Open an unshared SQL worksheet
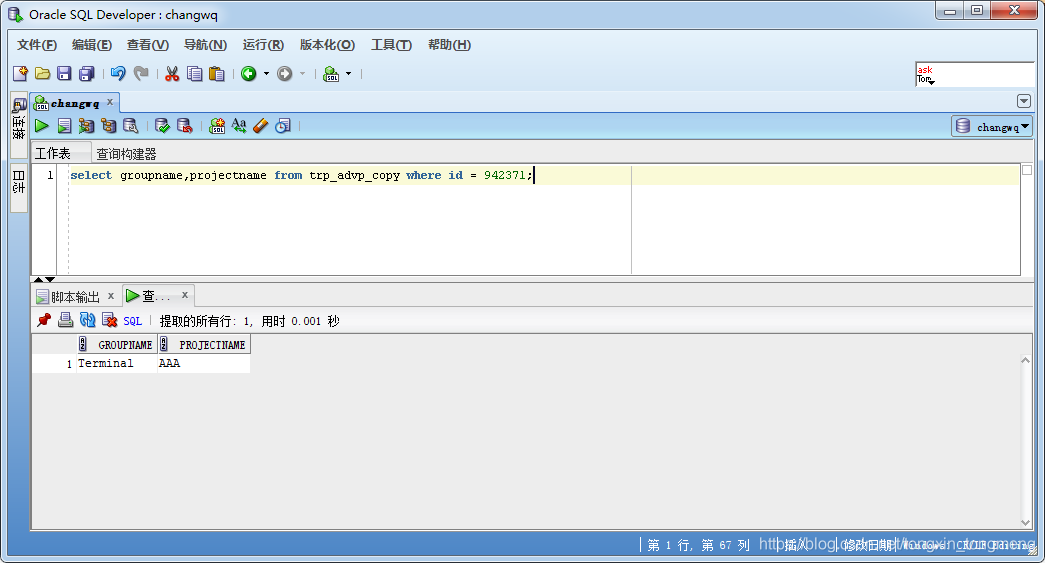Viewport: 1045px width, 563px height. 217,126
